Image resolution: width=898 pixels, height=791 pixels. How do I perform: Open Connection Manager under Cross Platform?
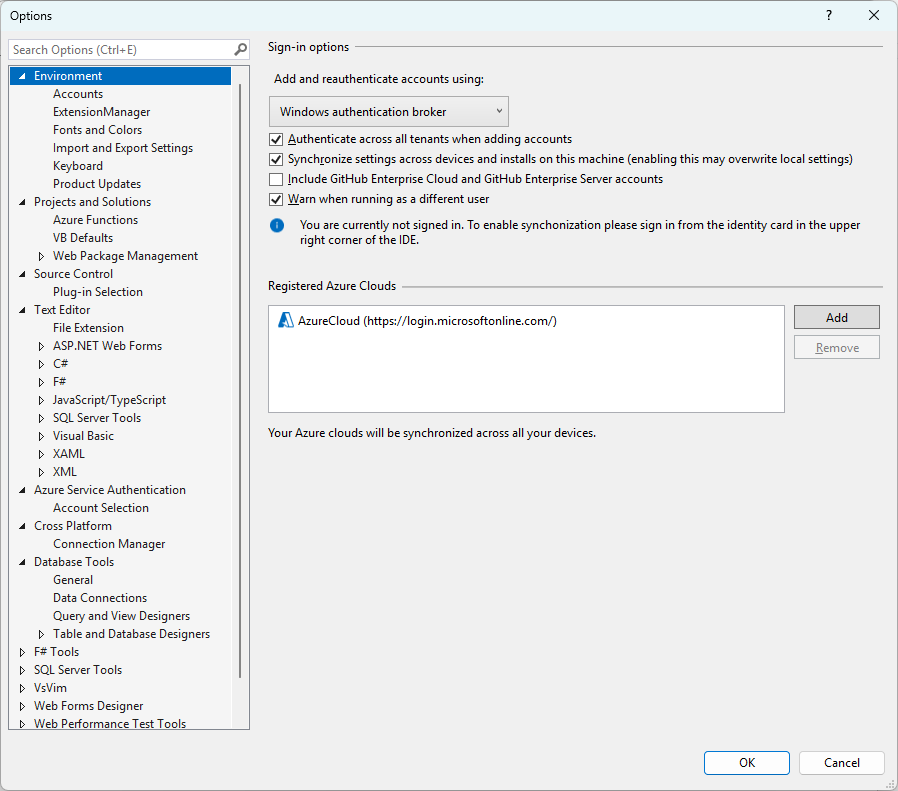click(x=109, y=544)
